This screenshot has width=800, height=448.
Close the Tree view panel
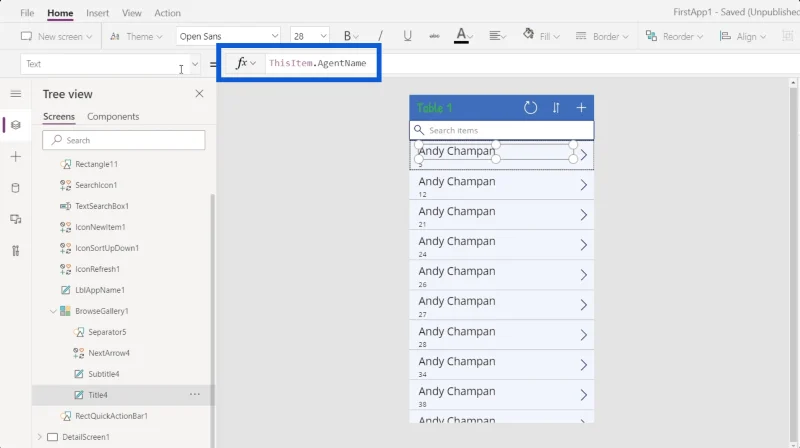coord(199,94)
